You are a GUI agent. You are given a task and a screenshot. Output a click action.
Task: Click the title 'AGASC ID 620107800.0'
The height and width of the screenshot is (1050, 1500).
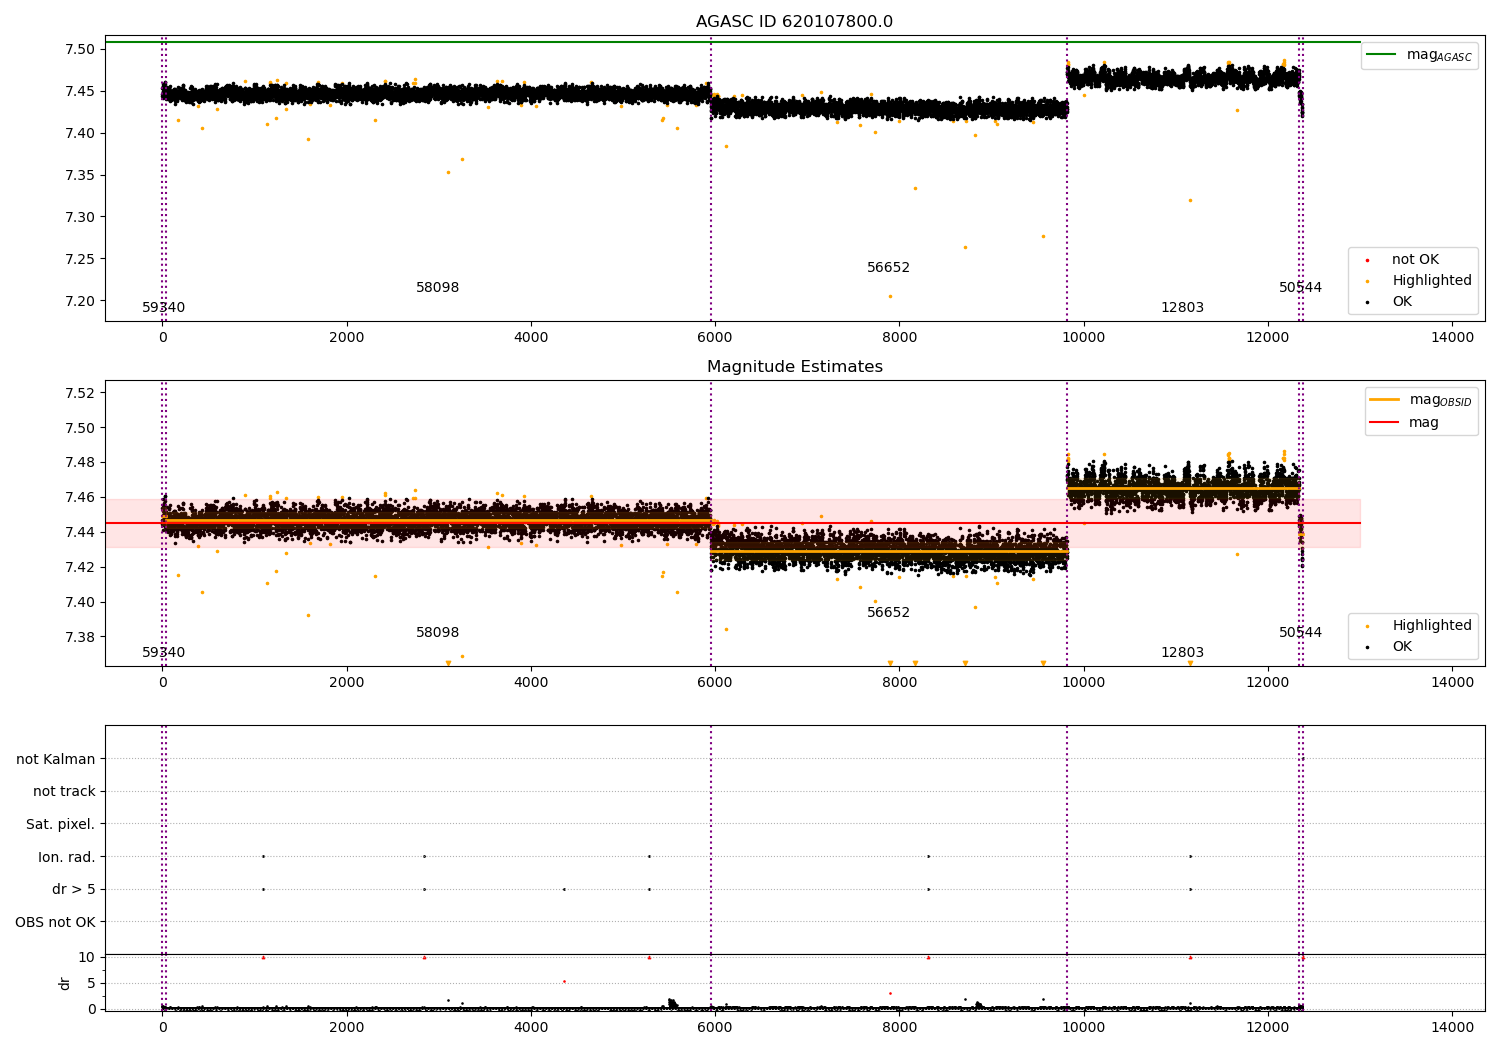coord(794,22)
